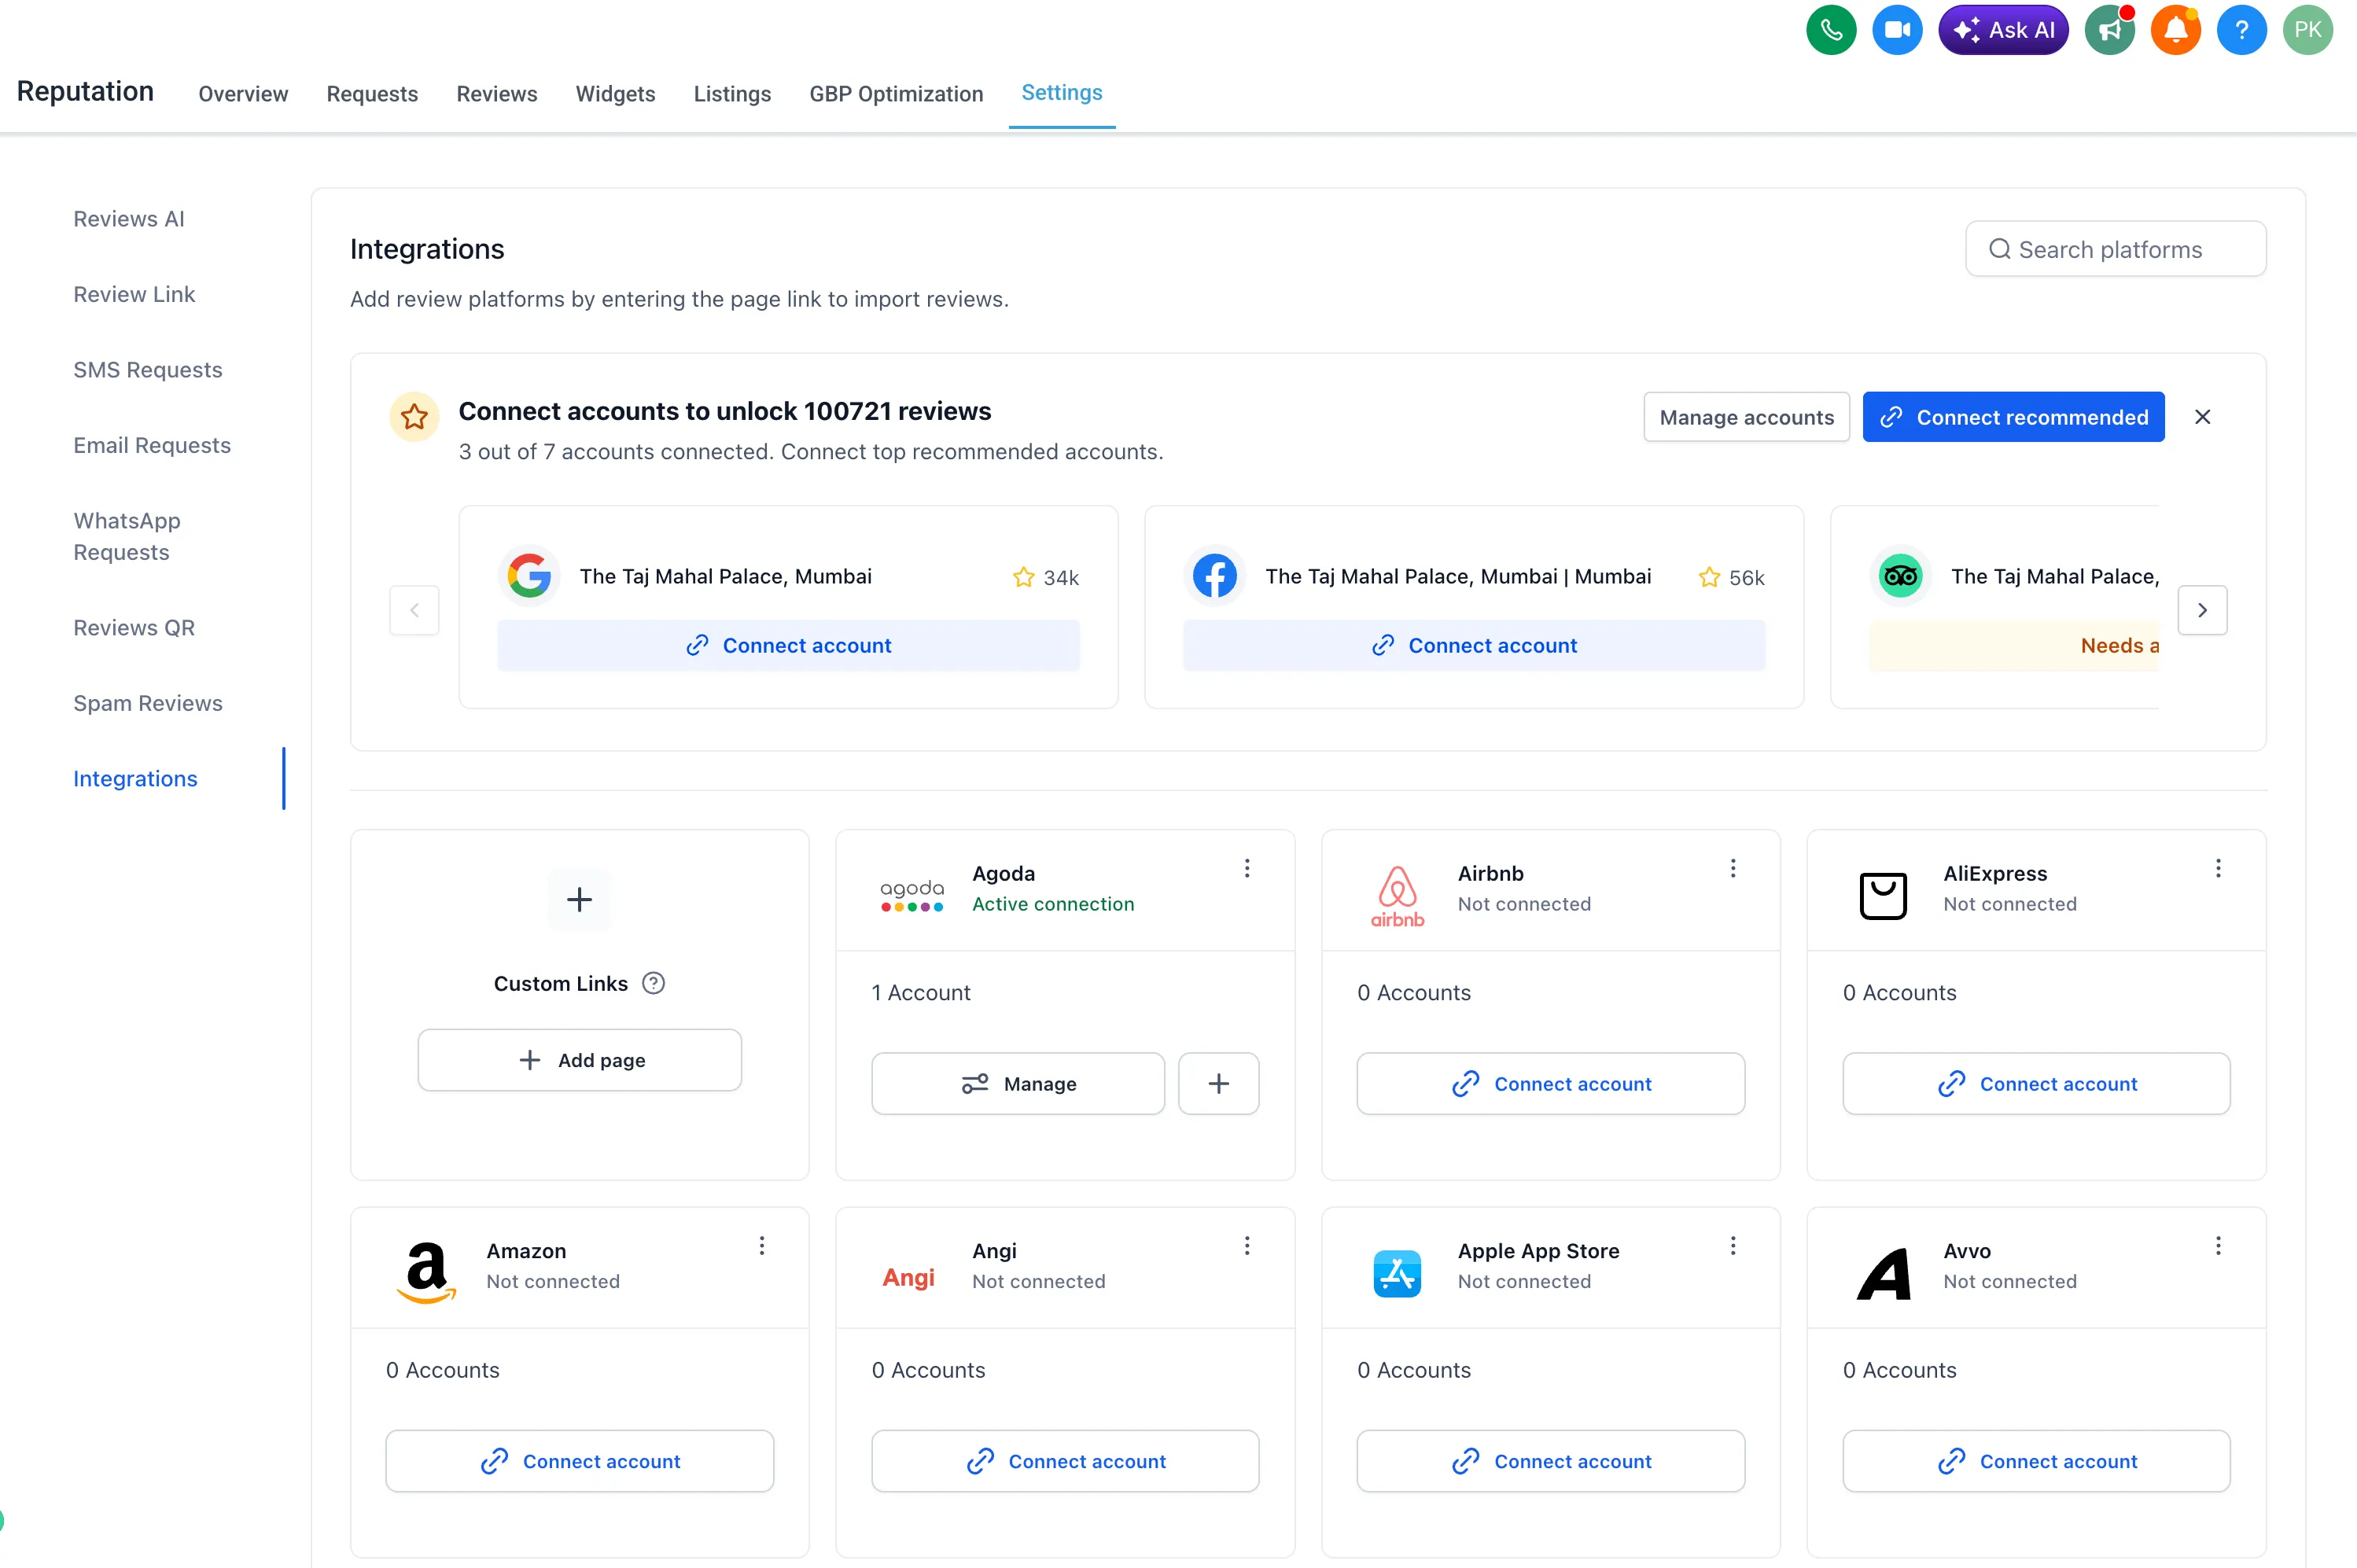Click the Angi logo
2357x1568 pixels.
coord(908,1277)
